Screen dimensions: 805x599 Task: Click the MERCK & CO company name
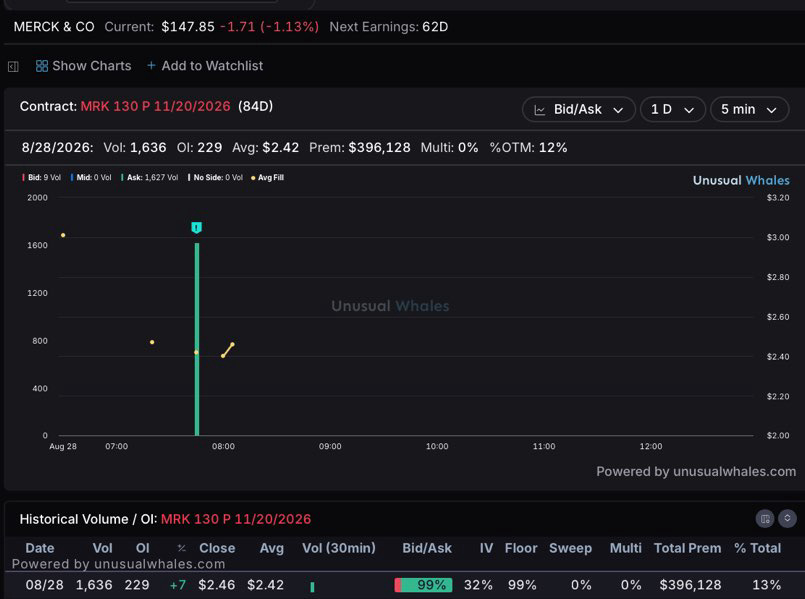54,27
